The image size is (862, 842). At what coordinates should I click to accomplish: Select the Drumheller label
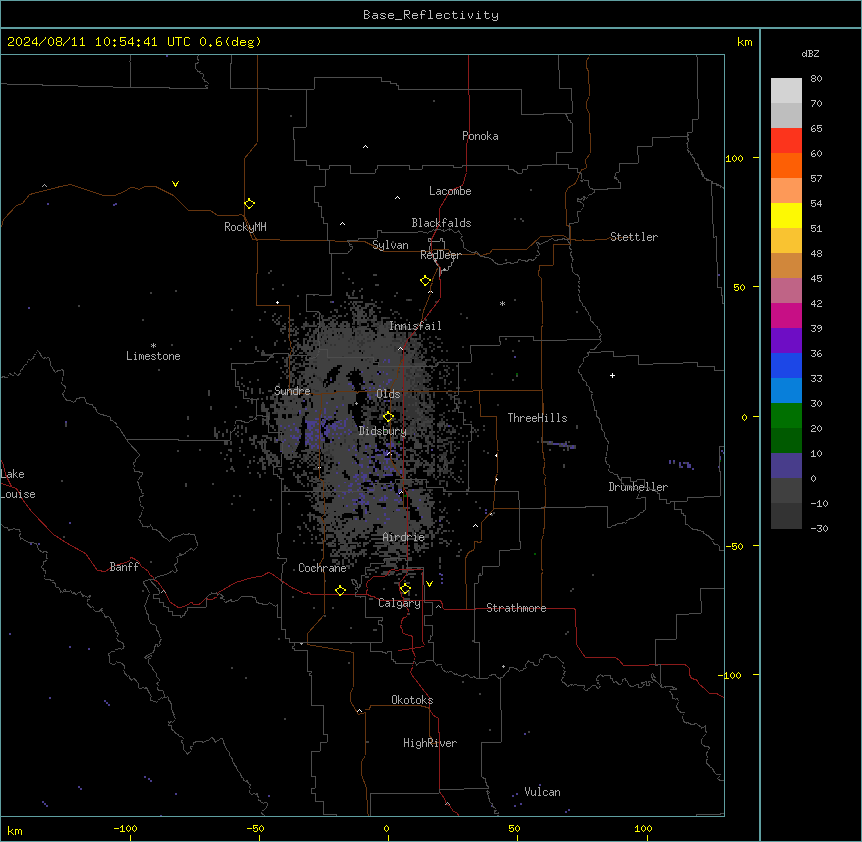638,487
